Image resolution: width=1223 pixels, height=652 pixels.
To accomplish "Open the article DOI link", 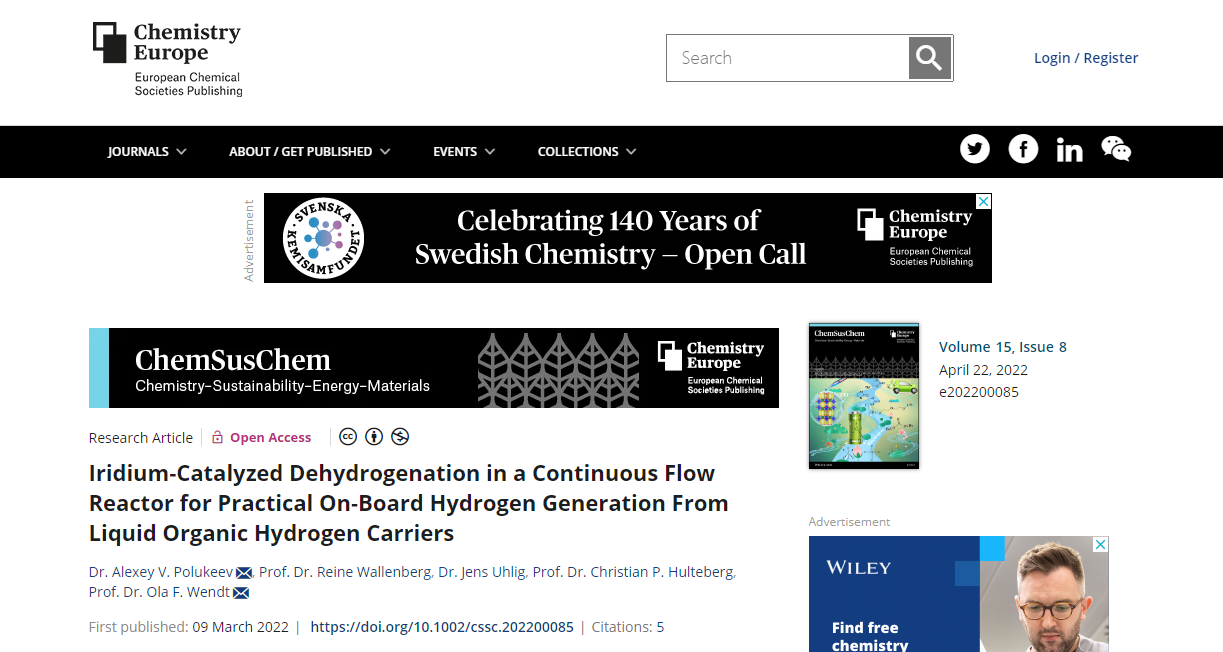I will 442,627.
